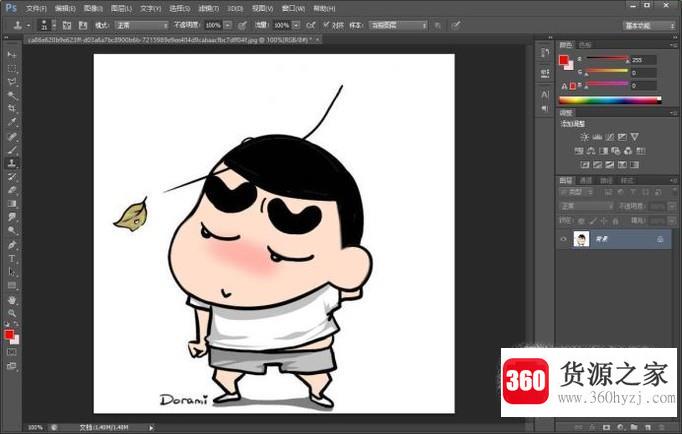Toggle the Clone Source panel
The height and width of the screenshot is (434, 682).
pos(83,25)
